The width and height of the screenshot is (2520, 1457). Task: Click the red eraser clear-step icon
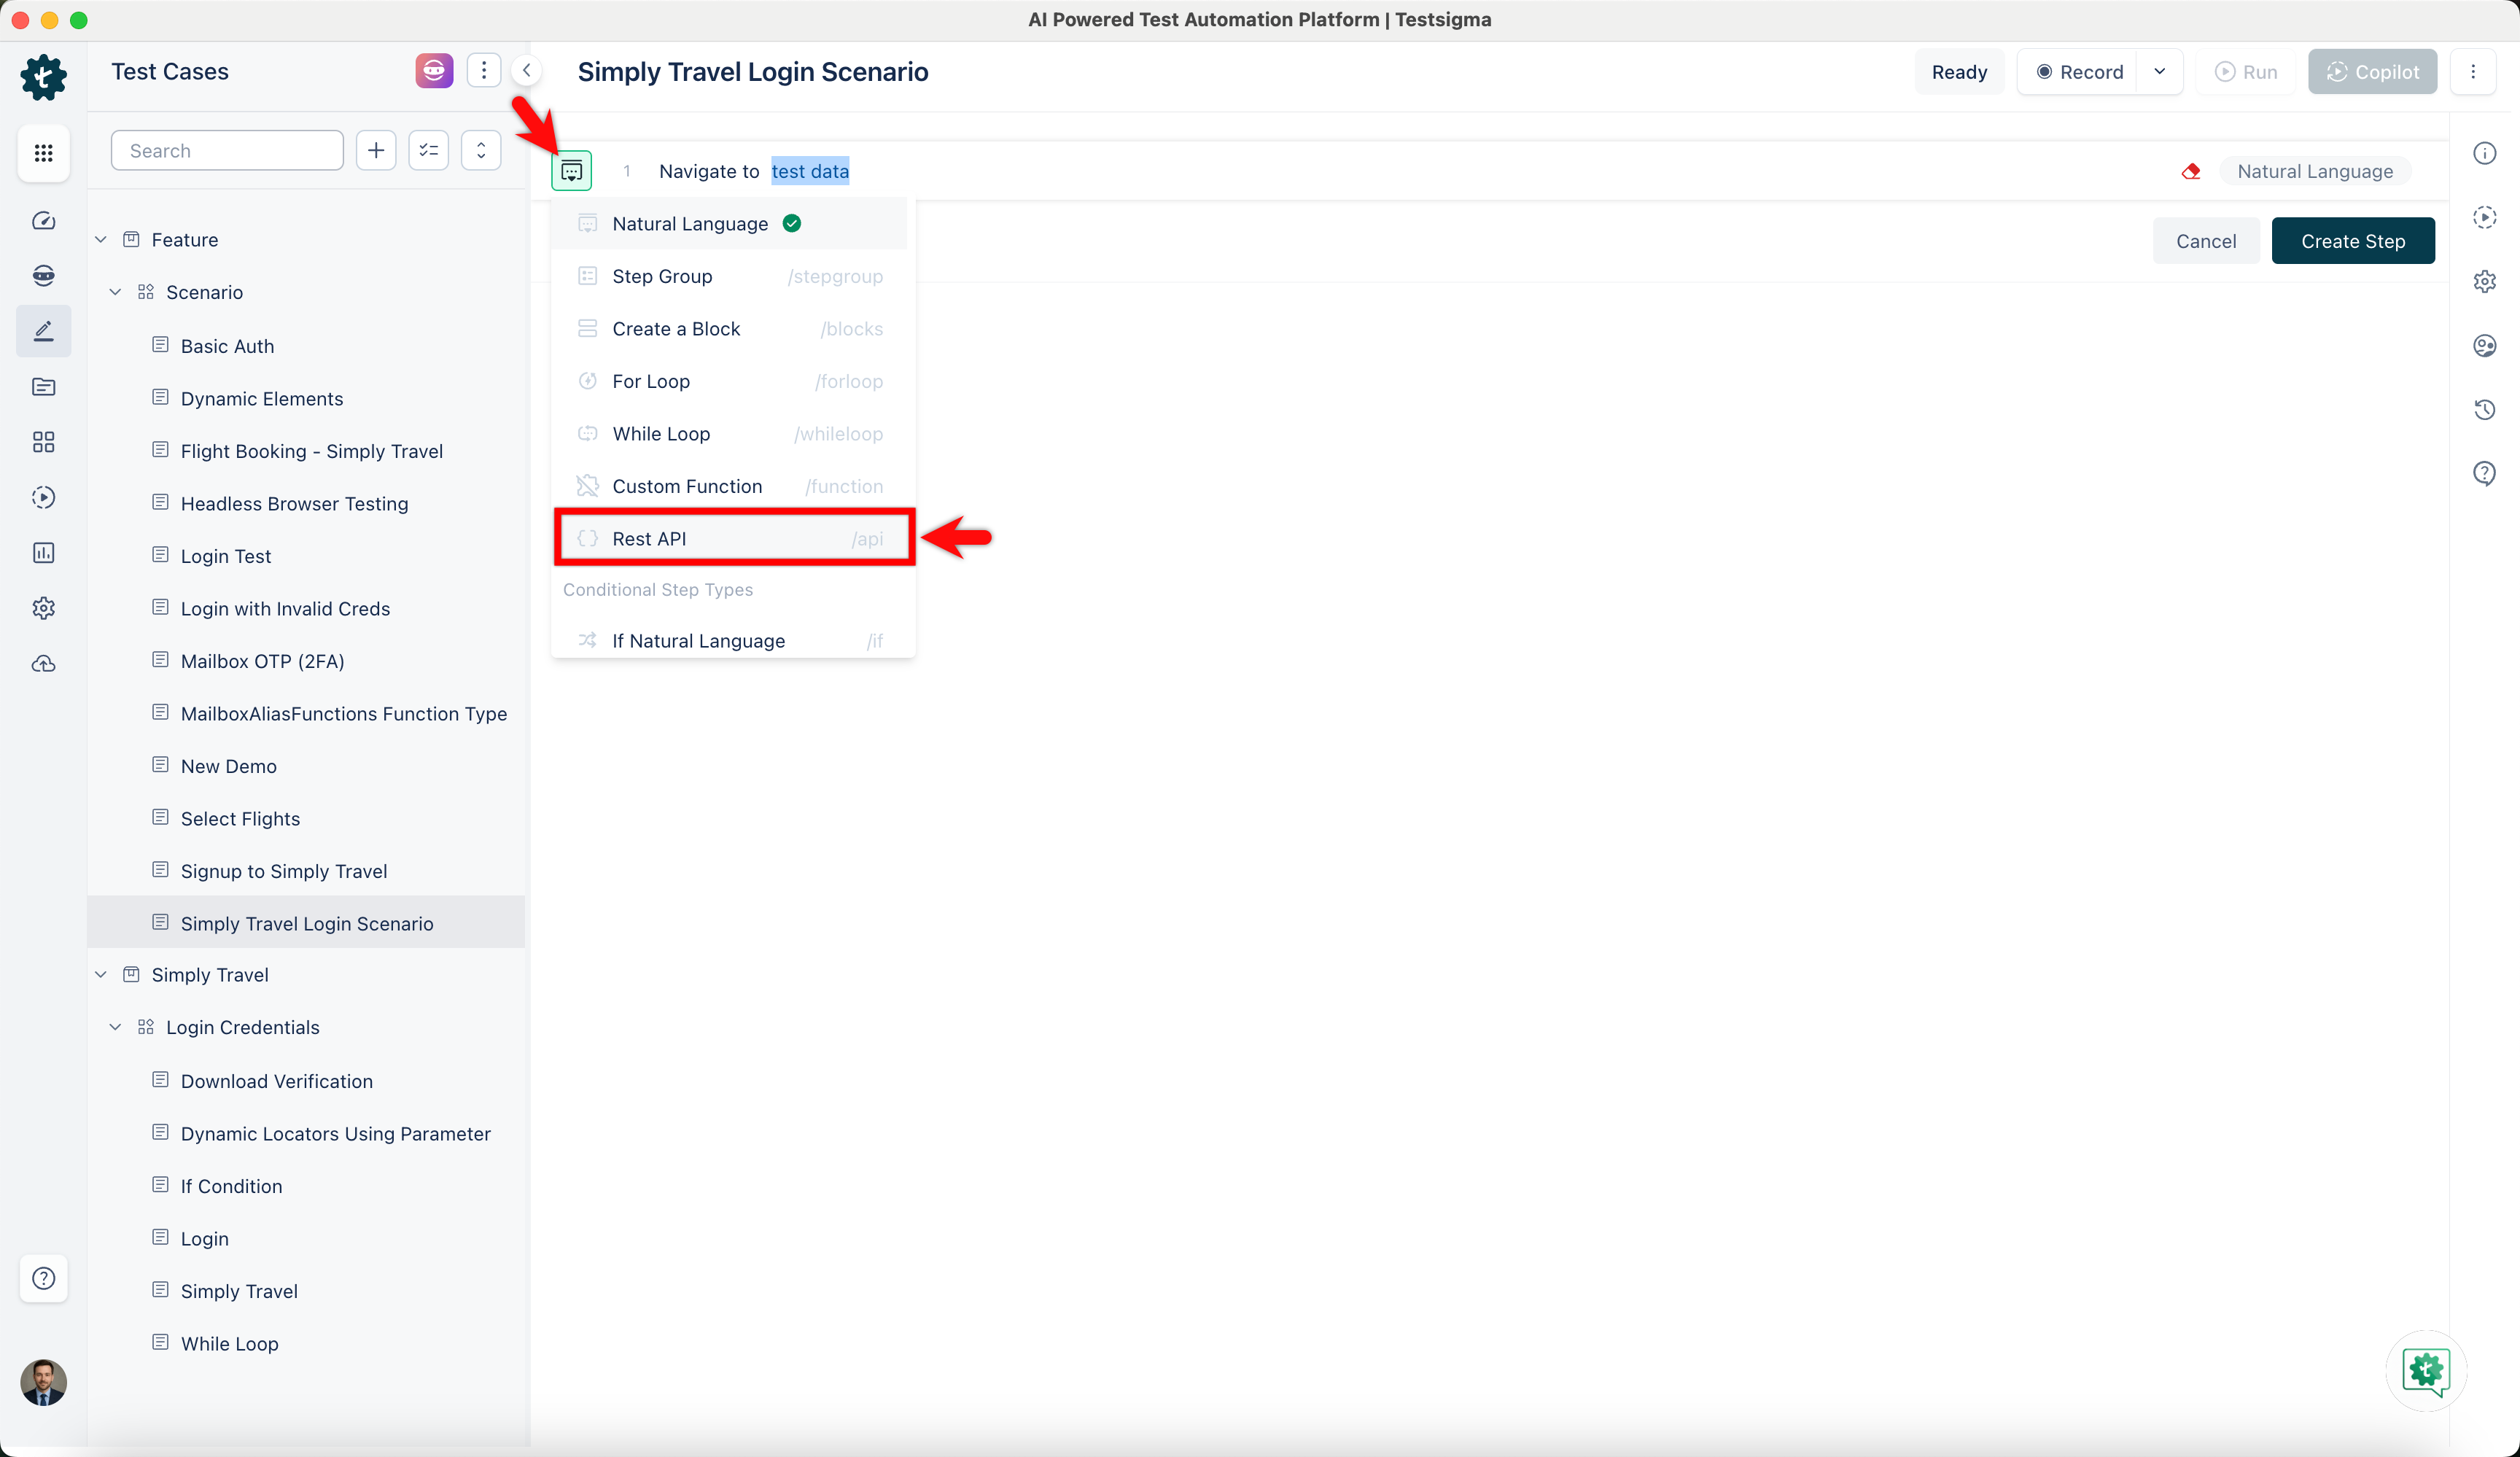[2191, 171]
